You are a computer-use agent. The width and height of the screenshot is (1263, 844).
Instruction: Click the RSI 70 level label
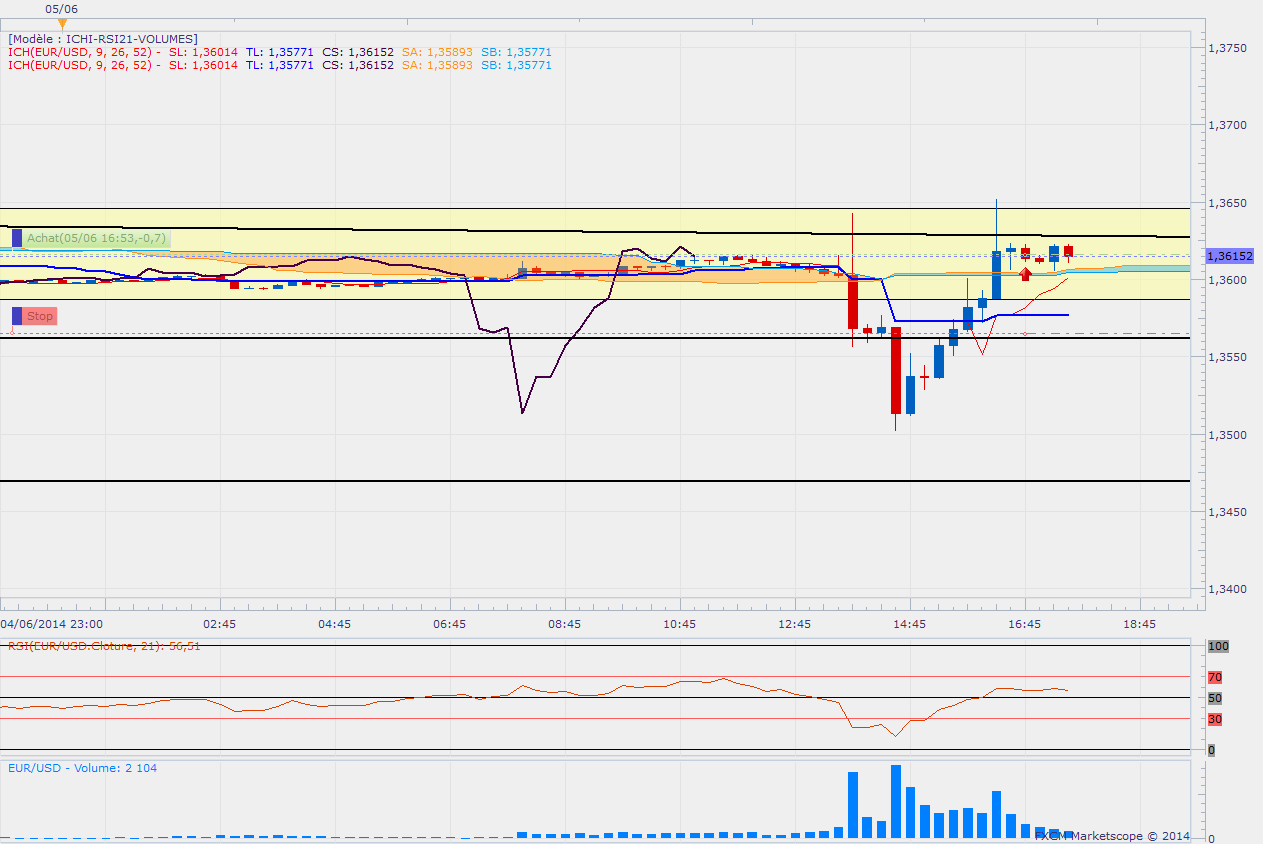pyautogui.click(x=1215, y=677)
